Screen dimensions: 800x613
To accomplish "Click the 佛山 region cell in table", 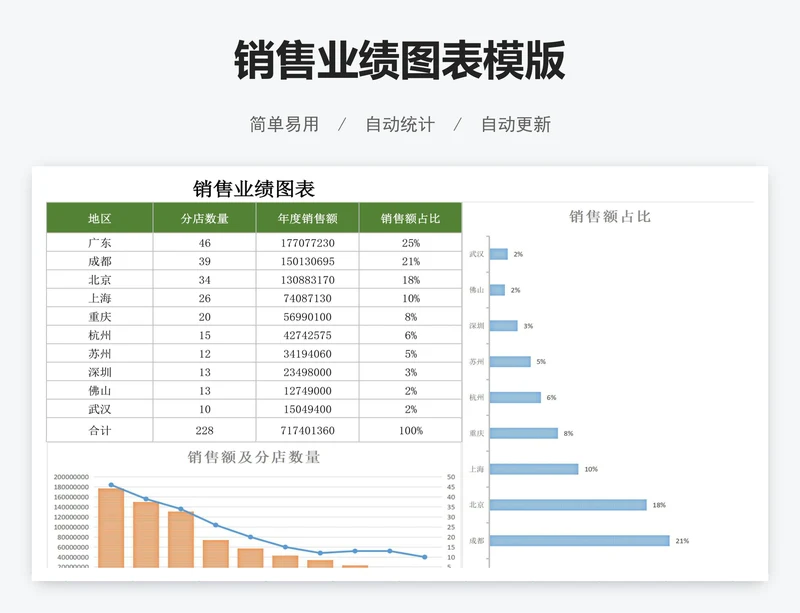I will [x=99, y=390].
